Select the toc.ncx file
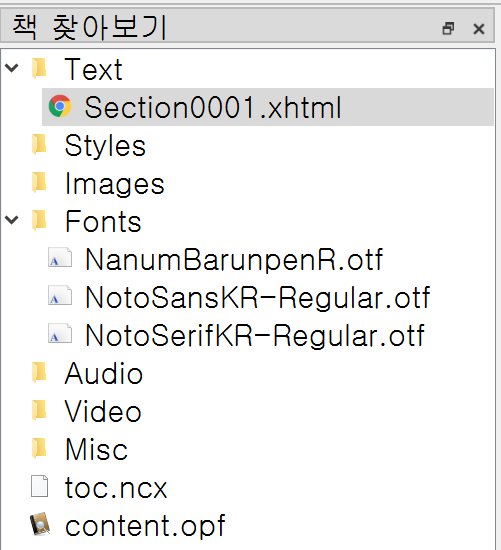501x550 pixels. pos(116,488)
